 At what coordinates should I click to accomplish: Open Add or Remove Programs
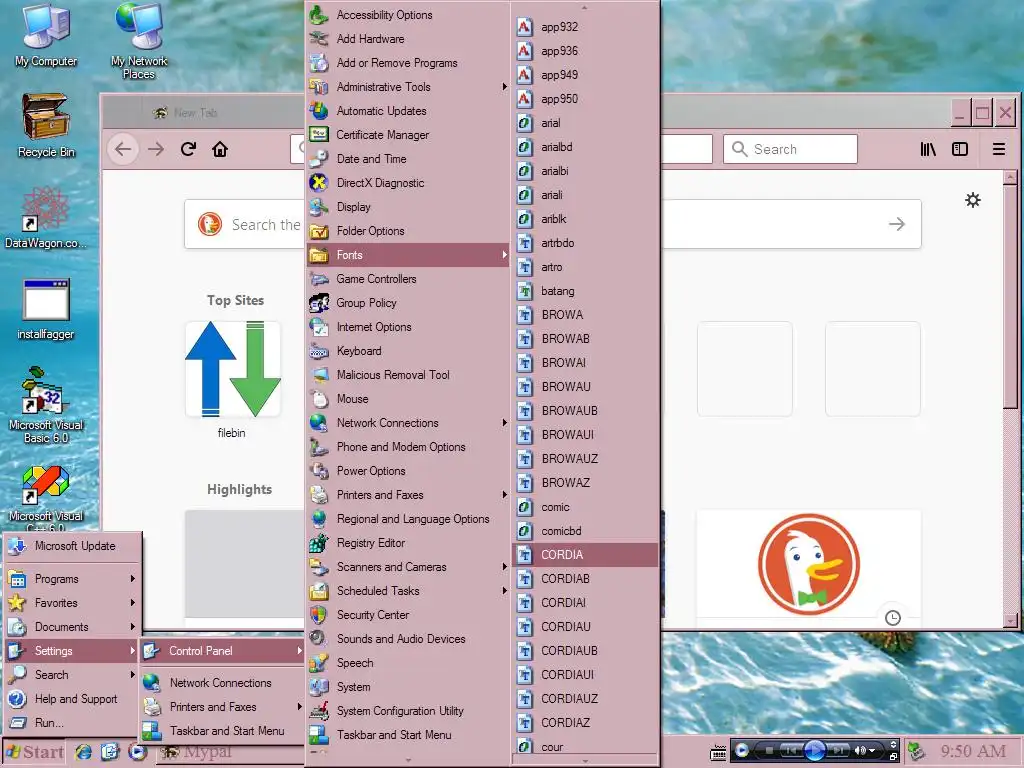tap(408, 63)
